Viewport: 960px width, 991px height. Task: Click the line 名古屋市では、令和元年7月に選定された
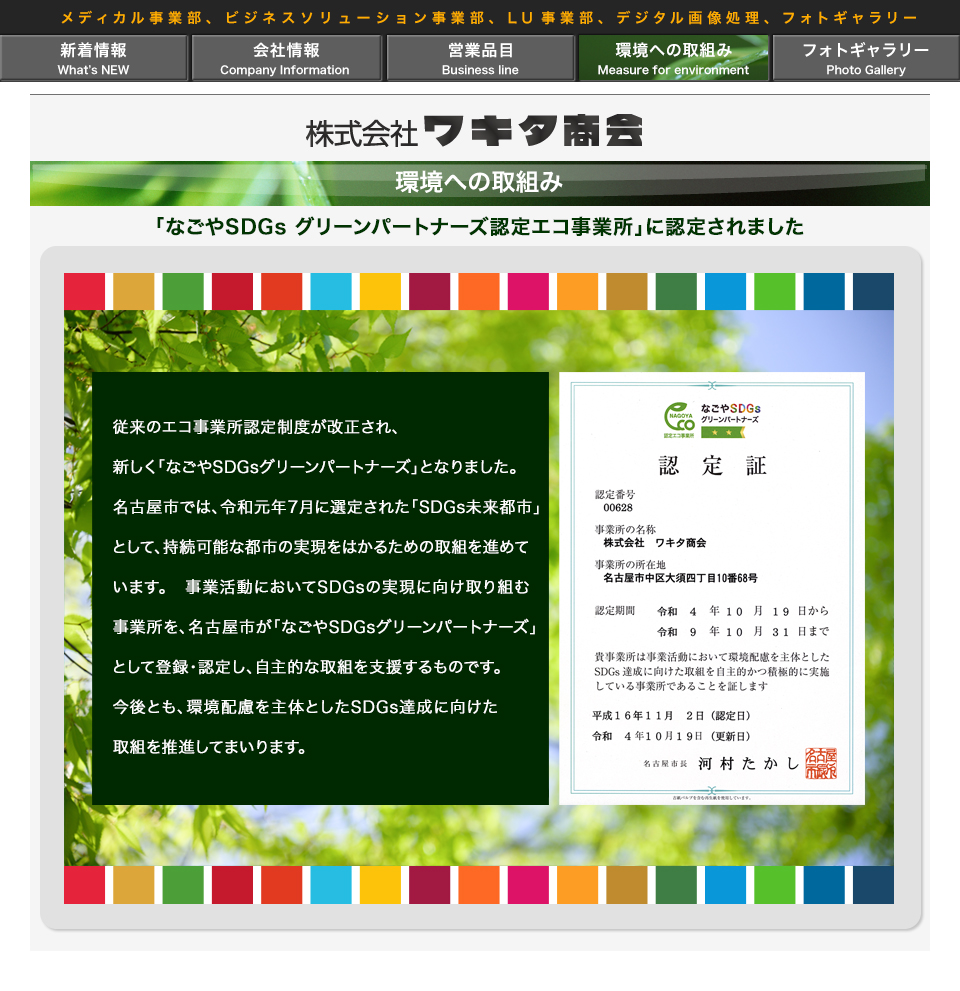pyautogui.click(x=327, y=507)
